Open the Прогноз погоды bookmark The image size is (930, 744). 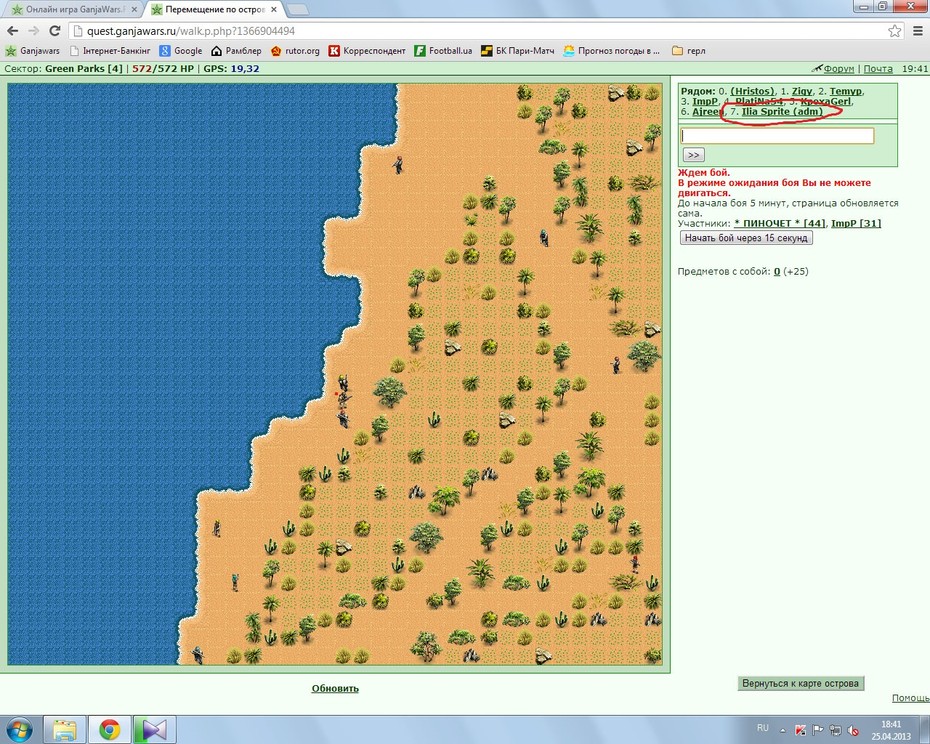(611, 51)
